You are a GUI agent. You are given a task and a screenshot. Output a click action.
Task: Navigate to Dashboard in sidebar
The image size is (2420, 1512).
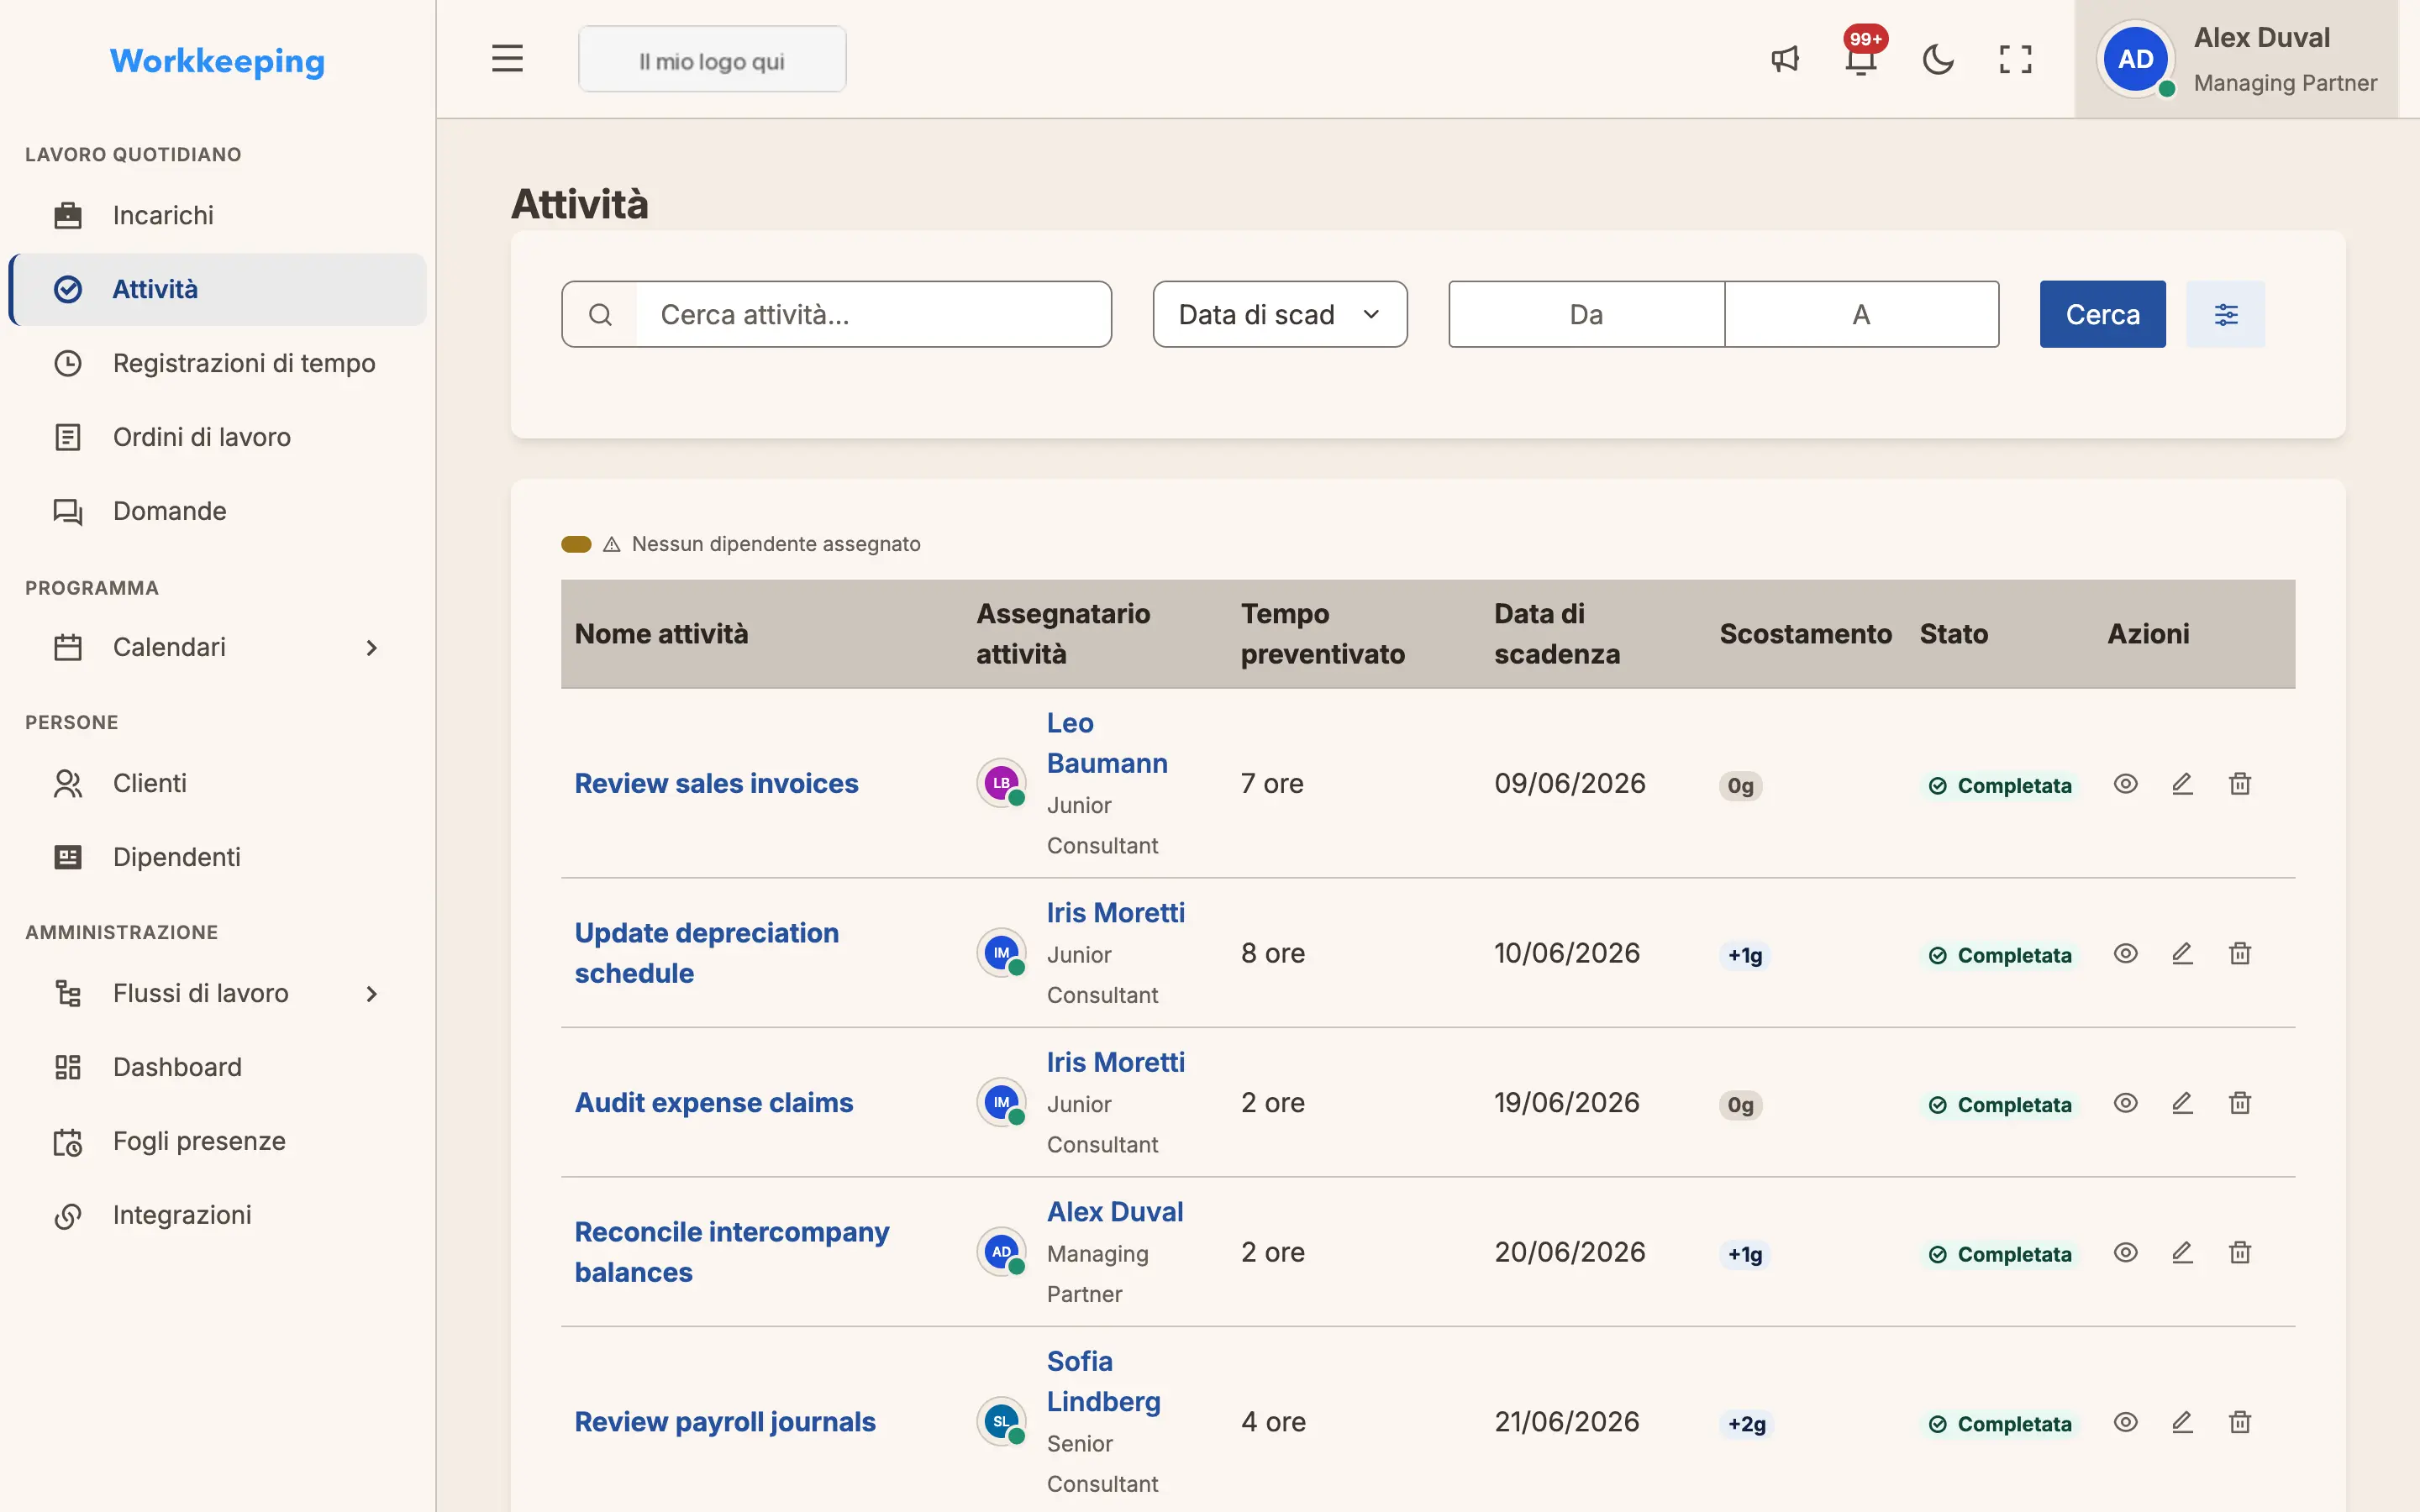[218, 1067]
